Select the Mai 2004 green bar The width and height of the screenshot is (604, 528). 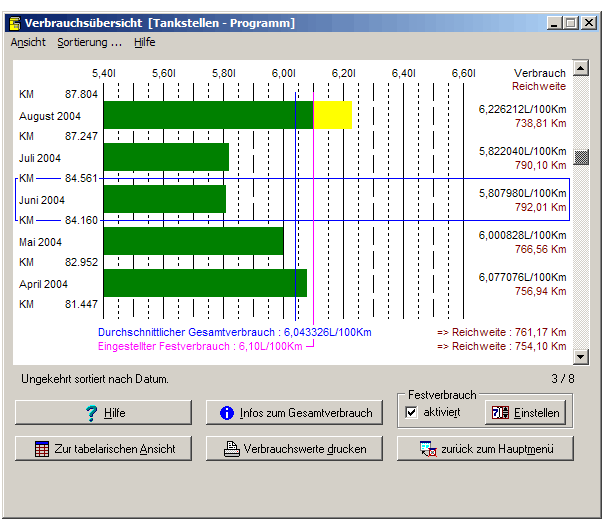(x=193, y=241)
